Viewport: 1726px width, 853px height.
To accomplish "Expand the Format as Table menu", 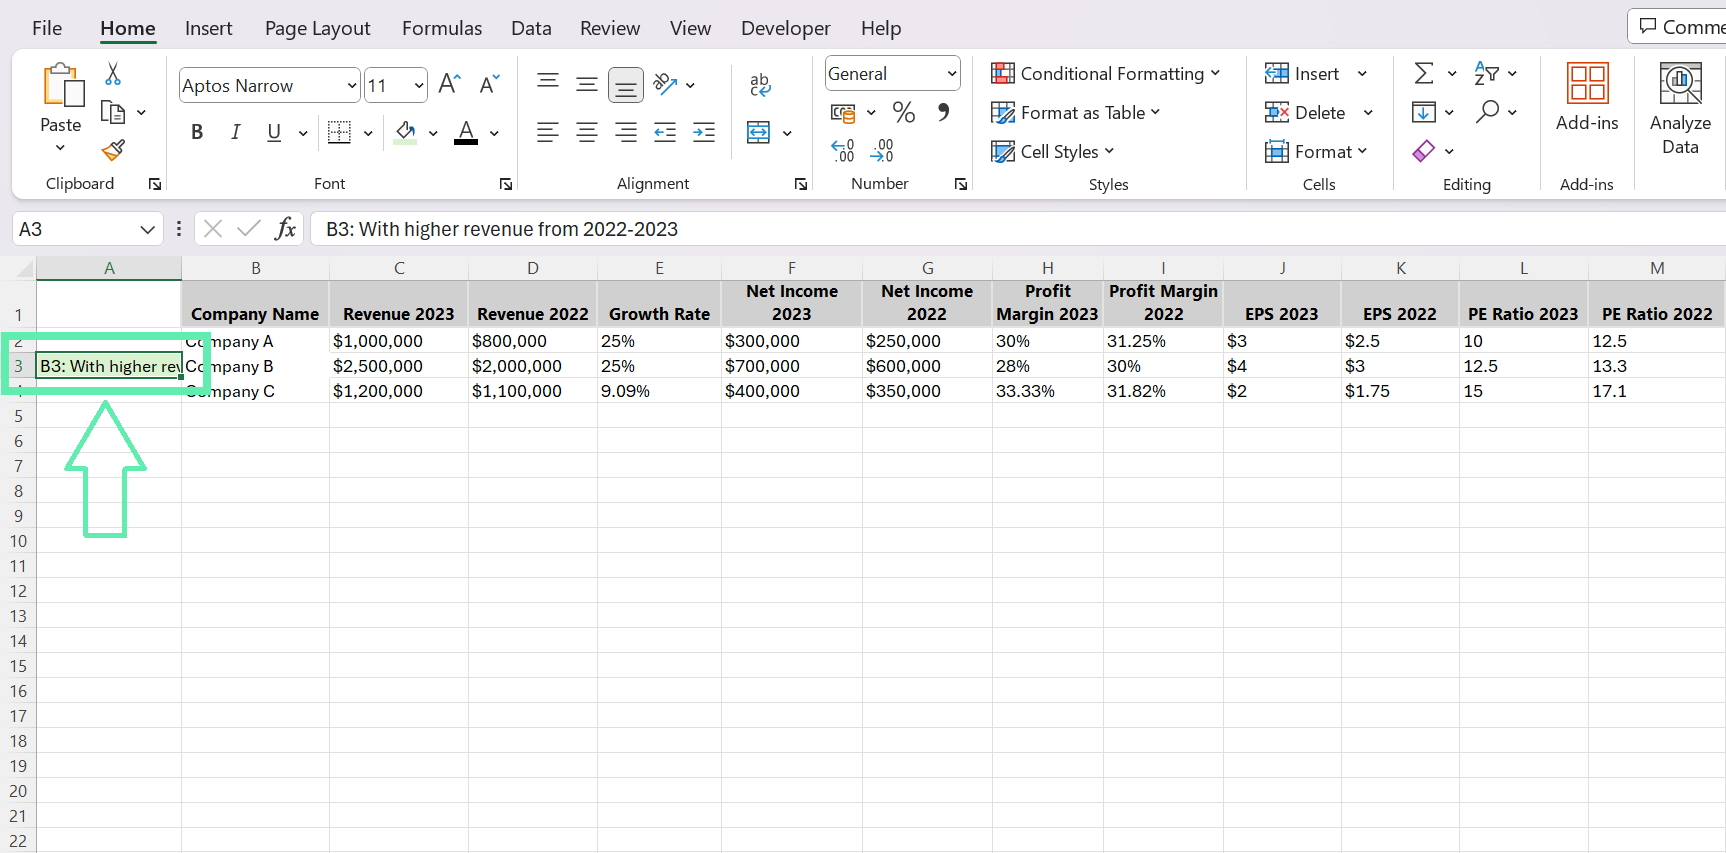I will click(1076, 112).
